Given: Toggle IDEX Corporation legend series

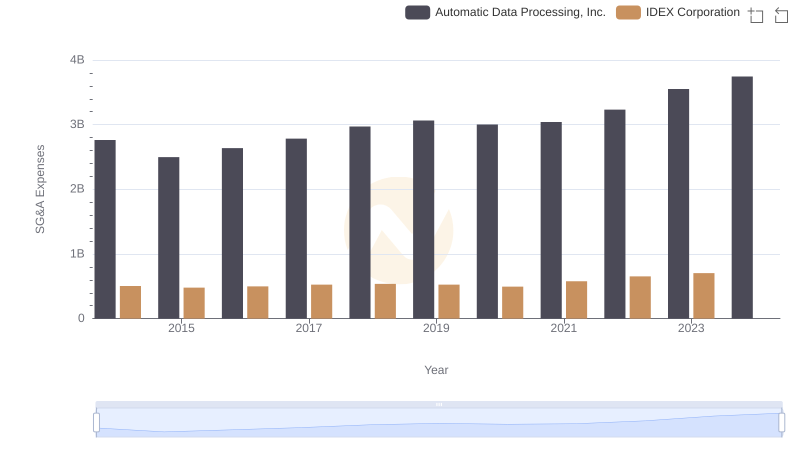Looking at the screenshot, I should (x=678, y=12).
